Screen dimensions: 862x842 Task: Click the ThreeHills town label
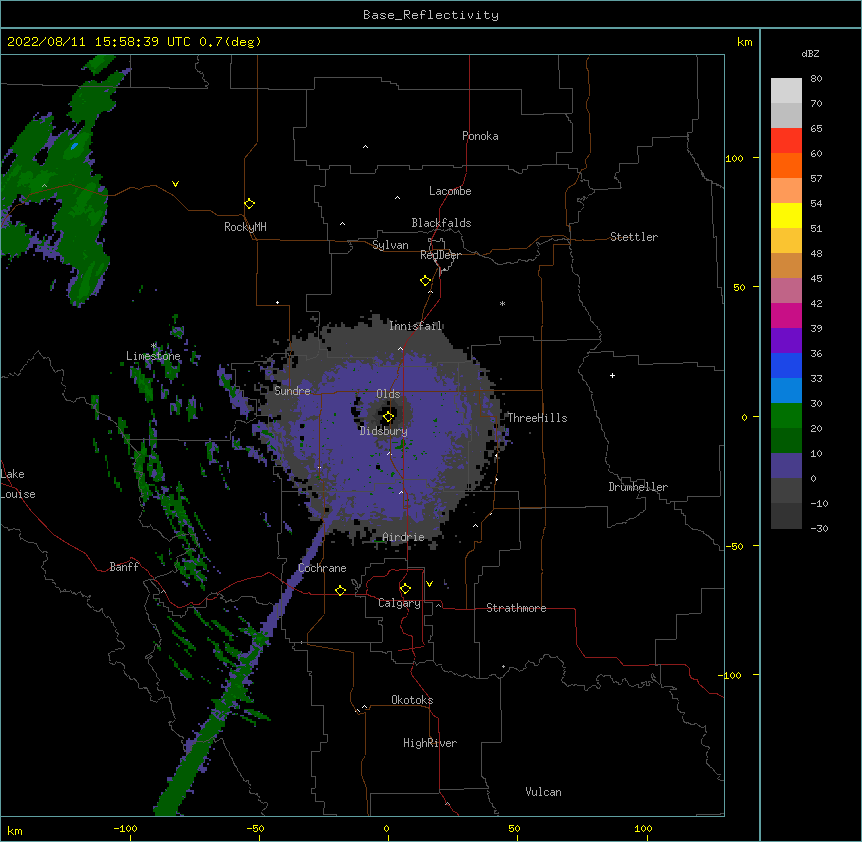point(537,418)
